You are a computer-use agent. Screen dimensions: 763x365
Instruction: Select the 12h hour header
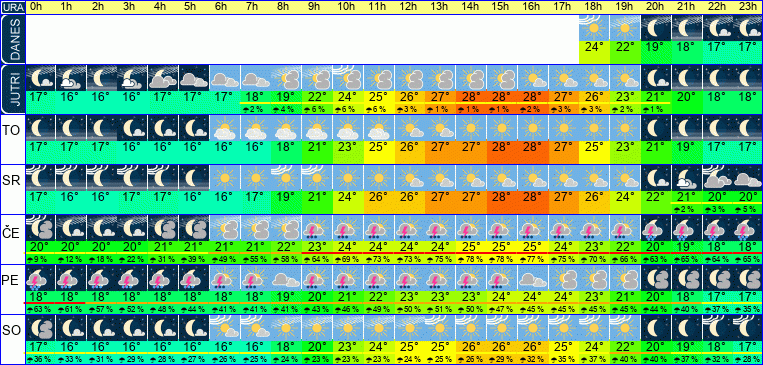(x=407, y=7)
